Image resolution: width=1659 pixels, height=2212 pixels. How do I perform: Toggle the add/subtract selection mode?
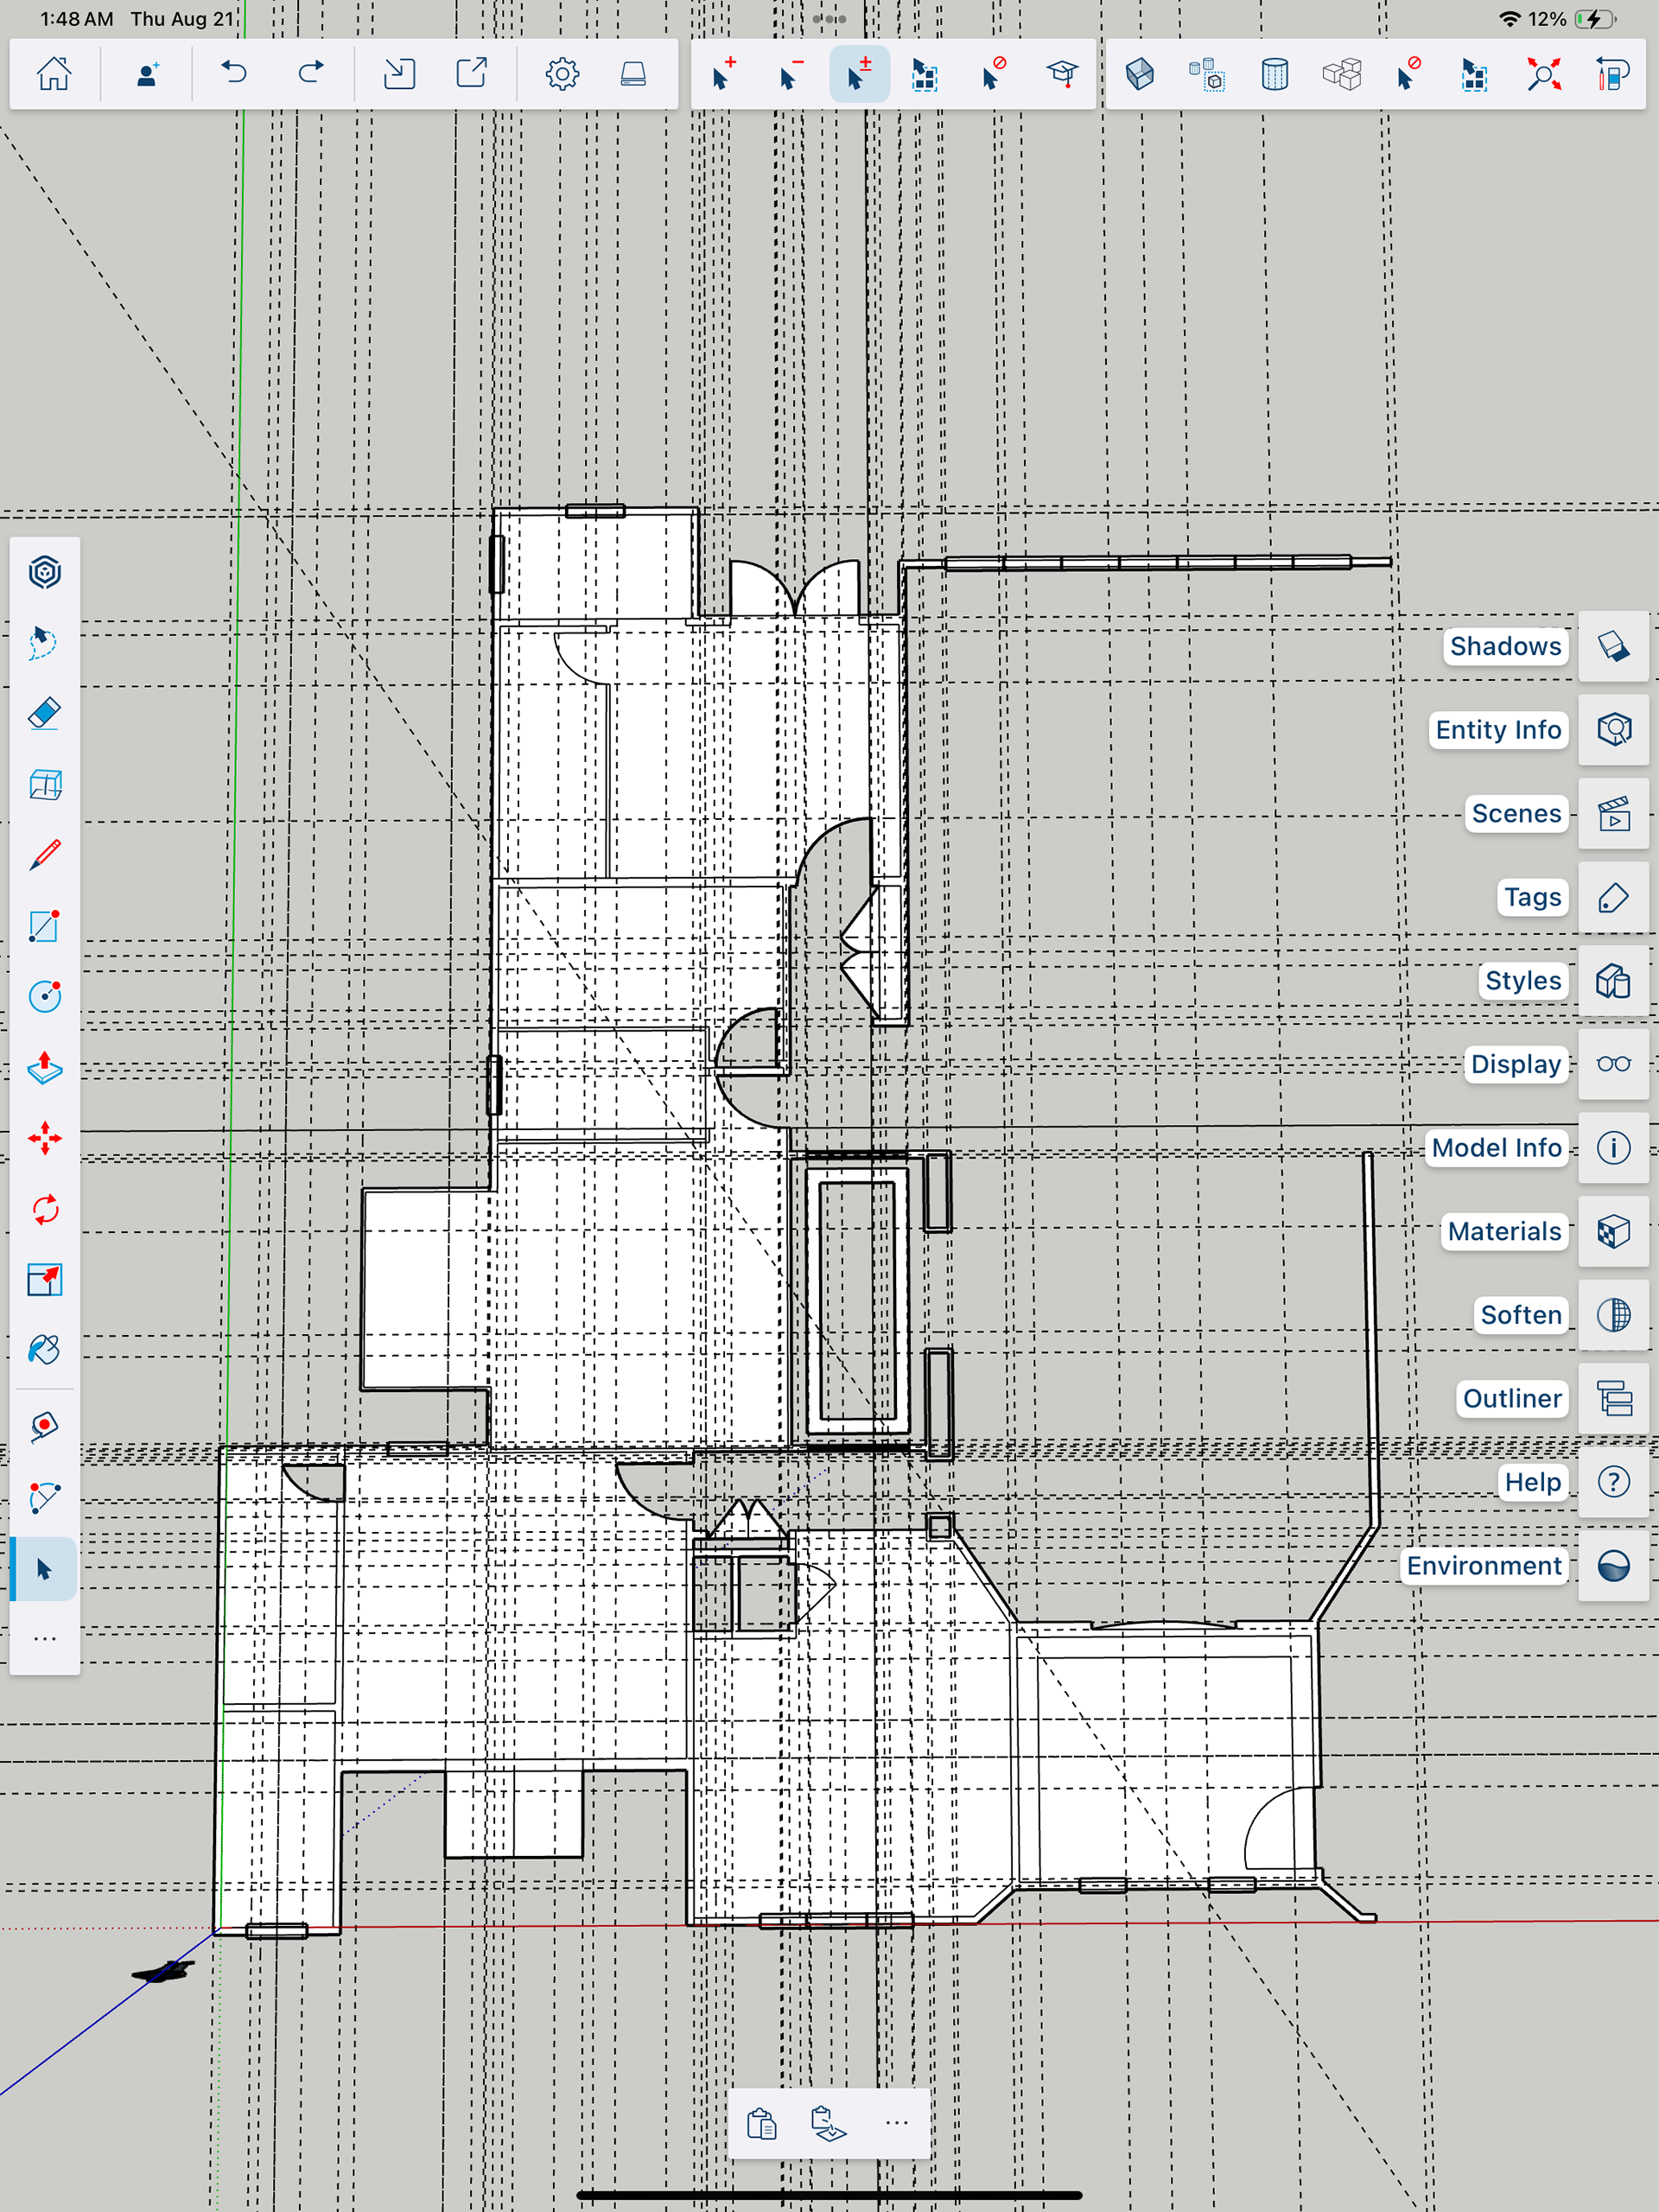coord(859,74)
